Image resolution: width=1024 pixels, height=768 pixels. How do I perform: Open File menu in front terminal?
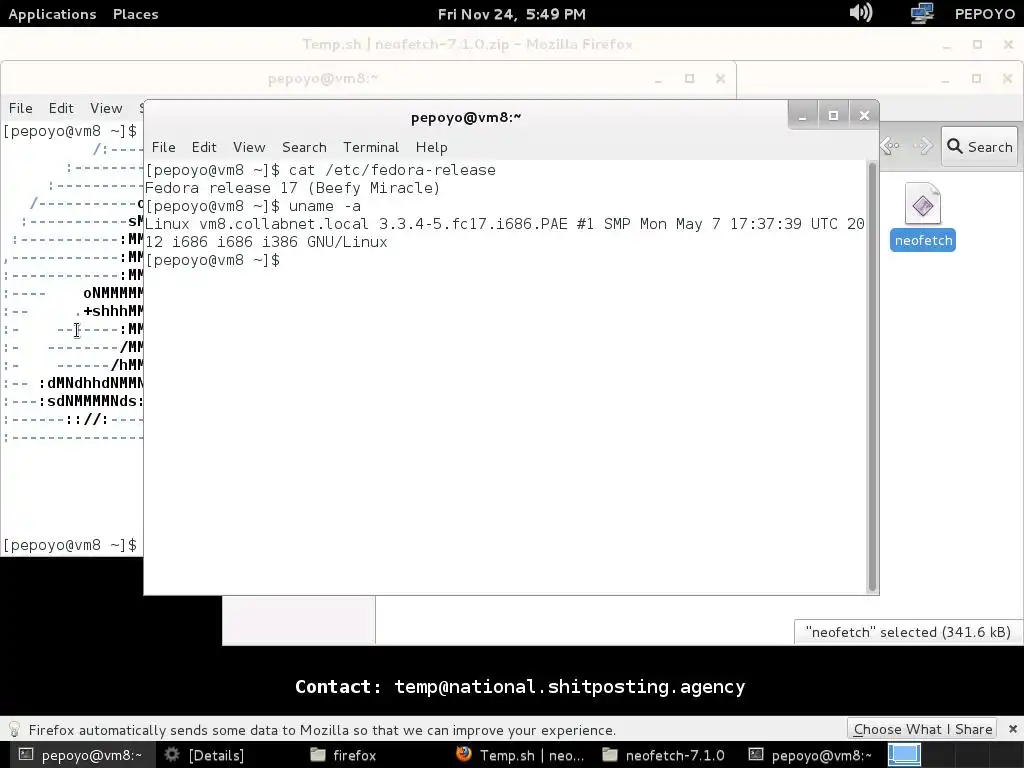163,147
